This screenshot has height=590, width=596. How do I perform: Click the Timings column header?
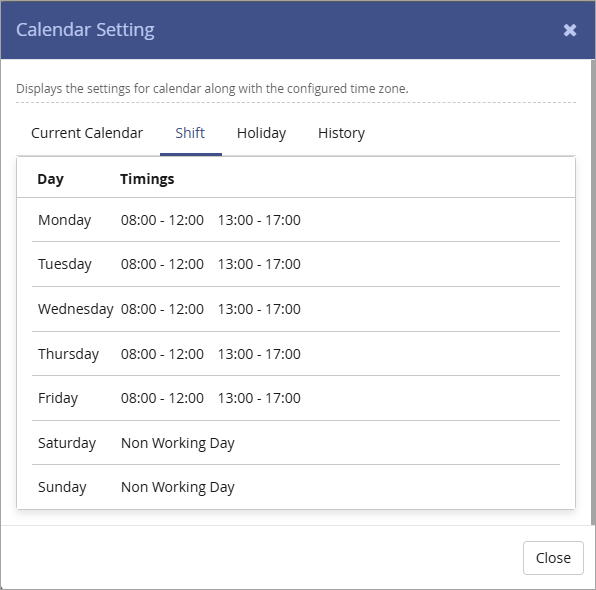point(147,179)
